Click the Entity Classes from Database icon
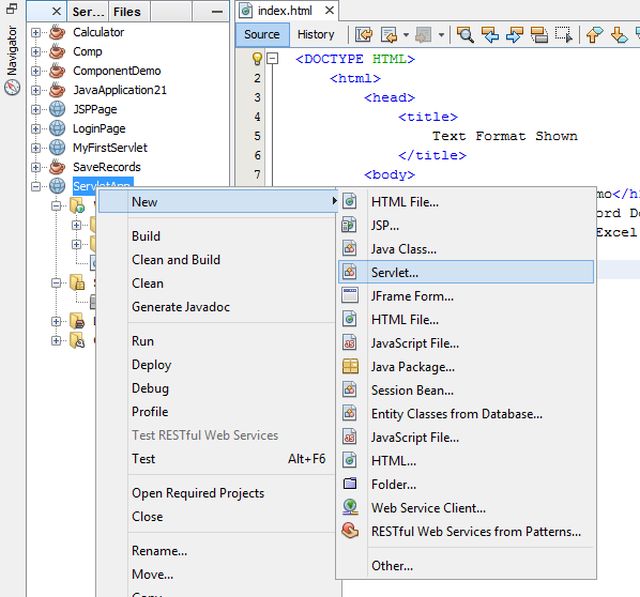 click(349, 413)
